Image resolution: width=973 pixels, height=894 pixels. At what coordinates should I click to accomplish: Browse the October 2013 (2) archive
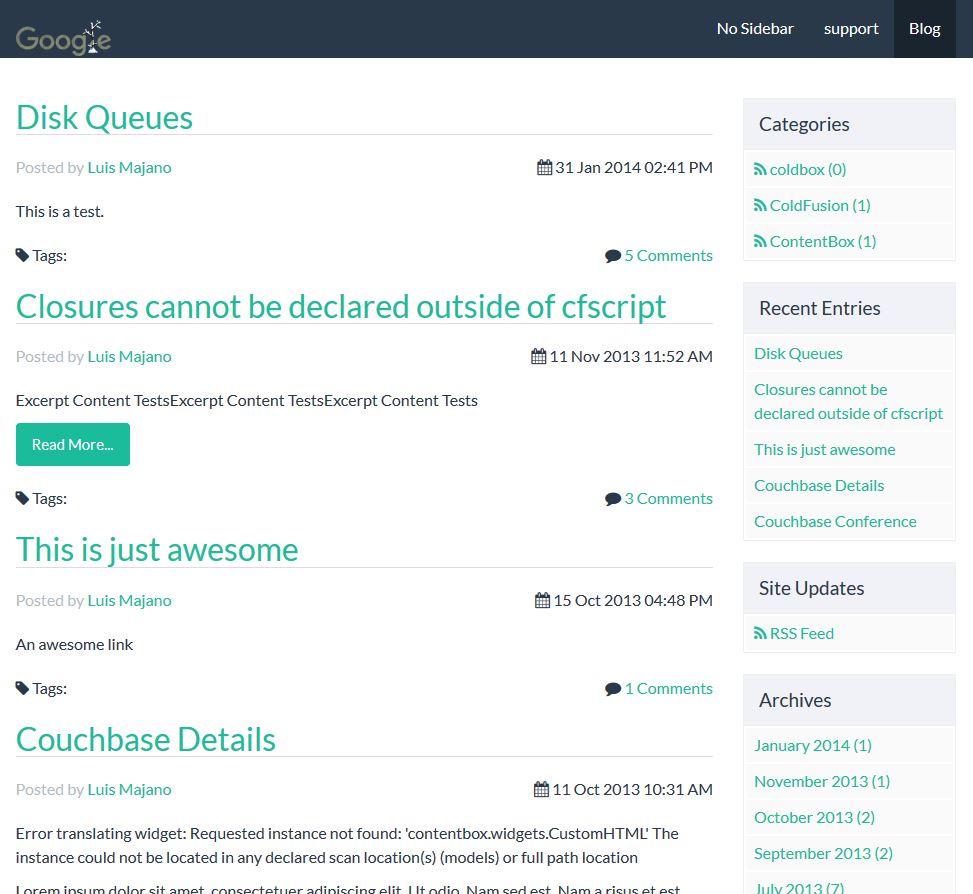click(x=814, y=818)
